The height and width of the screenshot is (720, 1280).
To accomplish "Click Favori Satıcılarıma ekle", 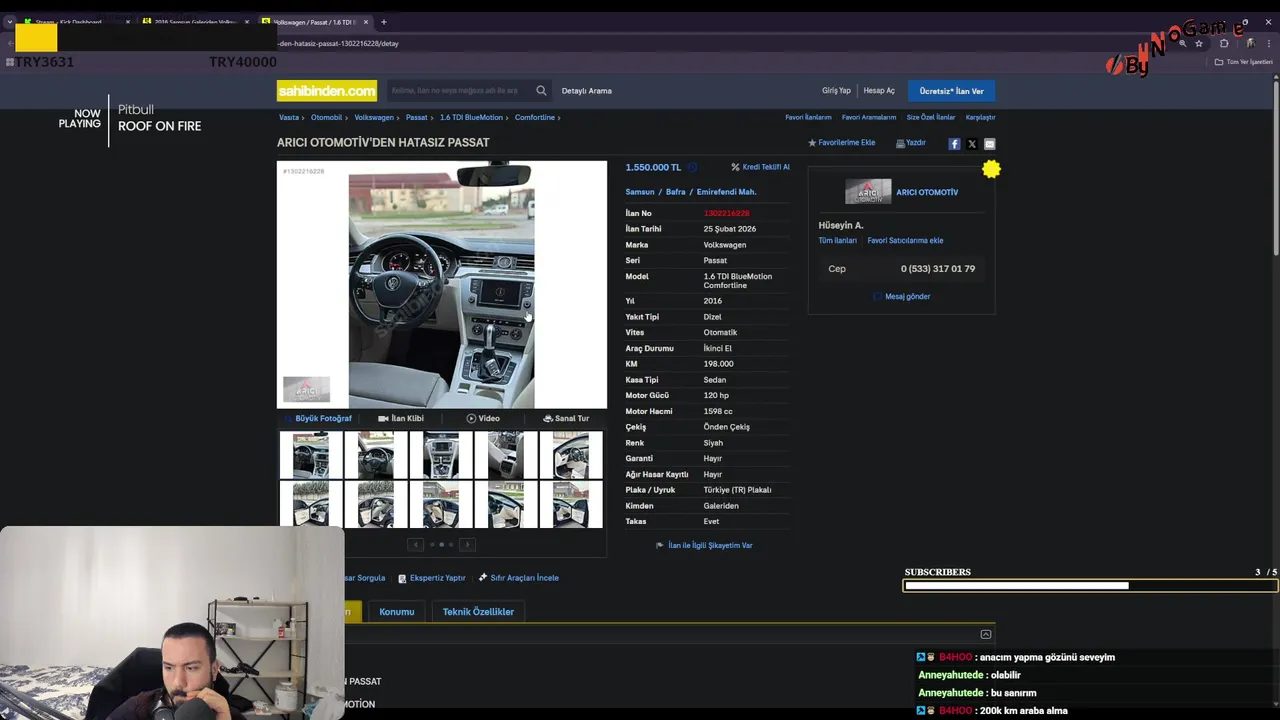I will [x=905, y=241].
